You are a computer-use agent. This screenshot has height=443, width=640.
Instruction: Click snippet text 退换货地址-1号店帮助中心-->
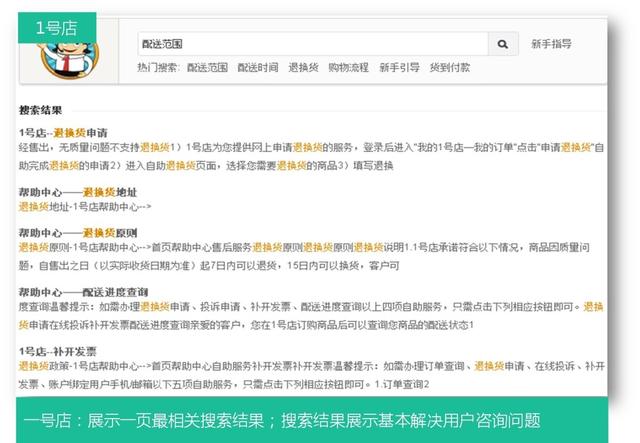tap(85, 207)
